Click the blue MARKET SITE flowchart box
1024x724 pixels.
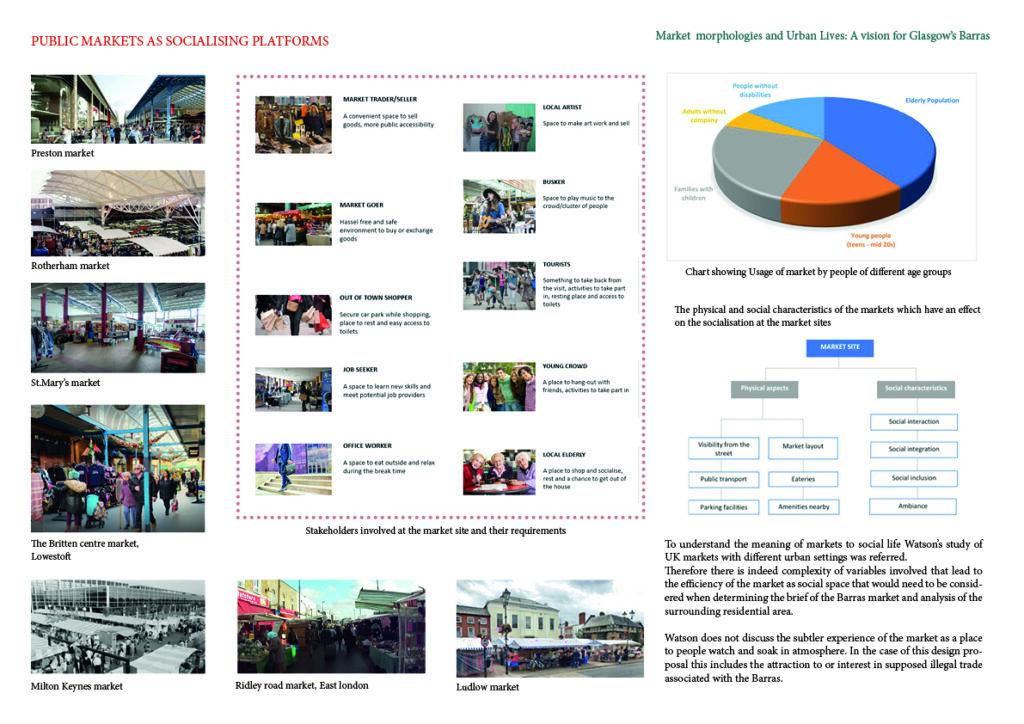(x=840, y=347)
